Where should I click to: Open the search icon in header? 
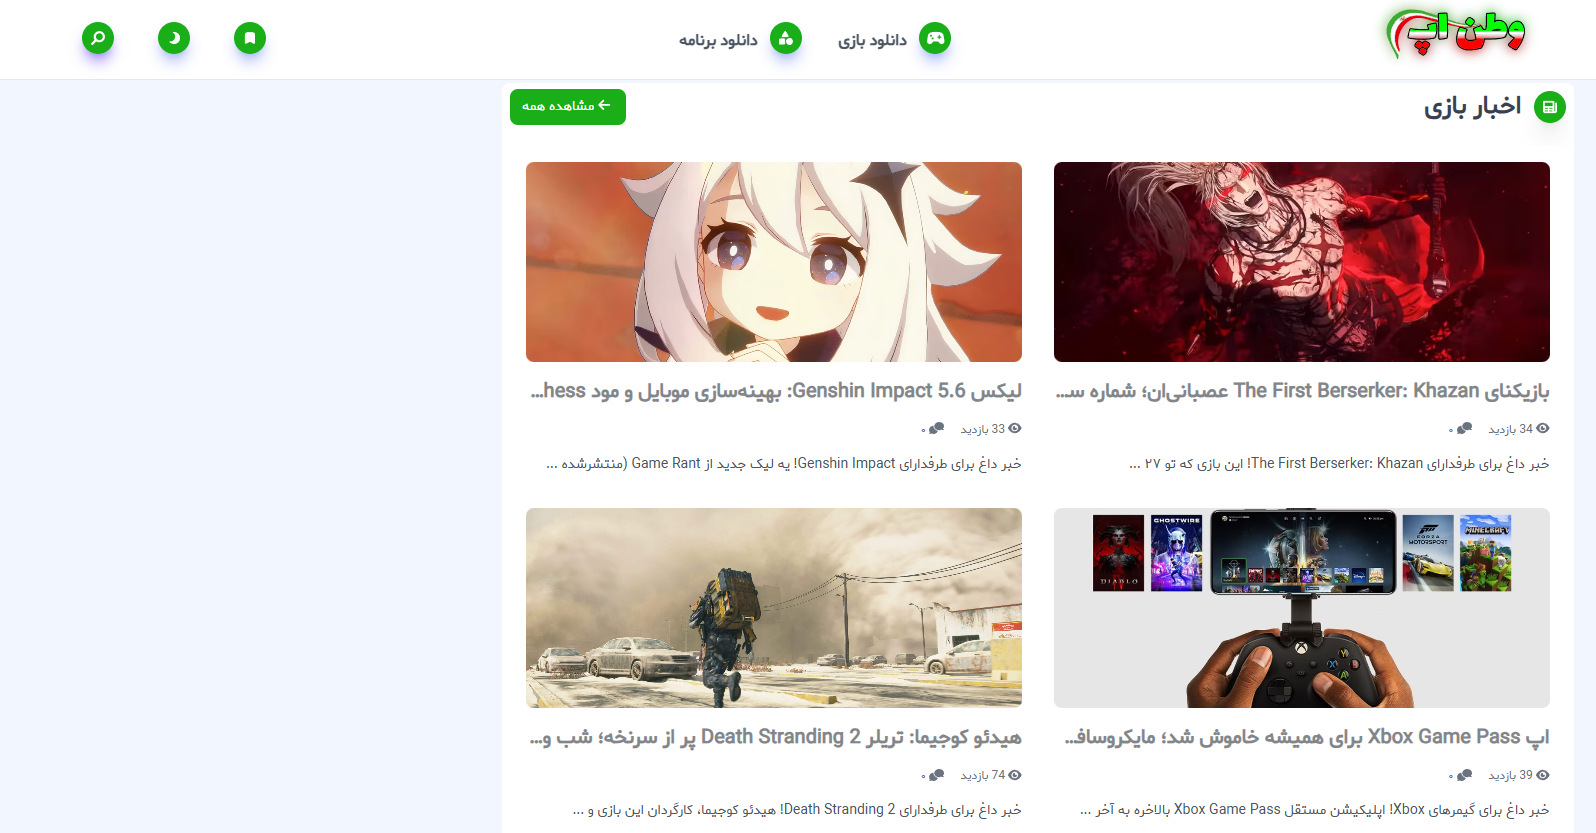tap(98, 38)
